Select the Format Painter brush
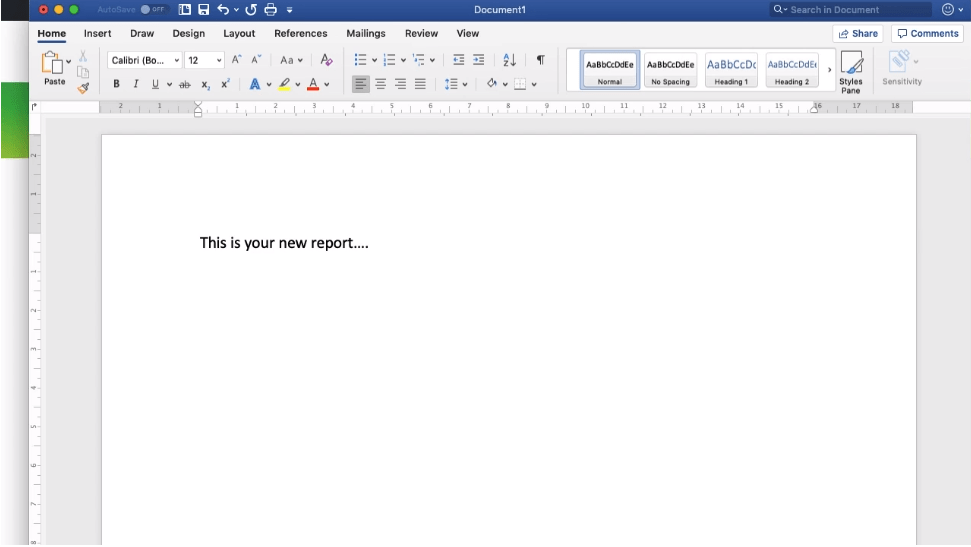This screenshot has width=971, height=547. tap(83, 88)
